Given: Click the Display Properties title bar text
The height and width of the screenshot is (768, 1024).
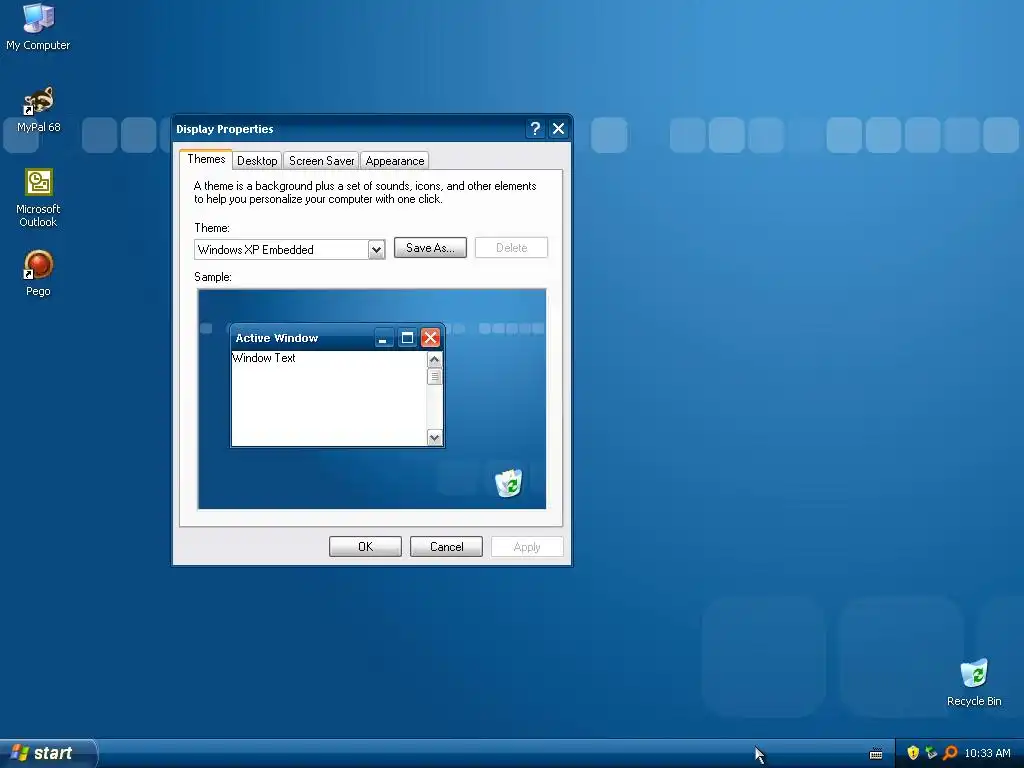Looking at the screenshot, I should coord(225,129).
